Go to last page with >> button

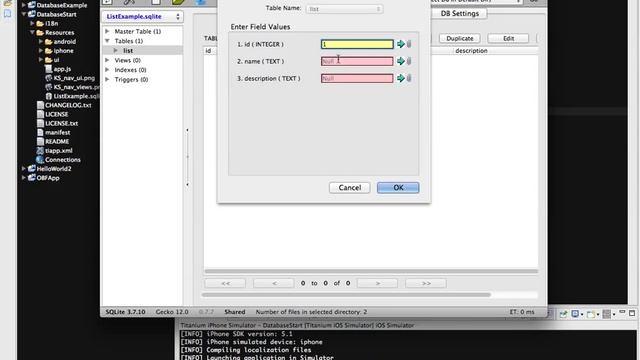(426, 283)
